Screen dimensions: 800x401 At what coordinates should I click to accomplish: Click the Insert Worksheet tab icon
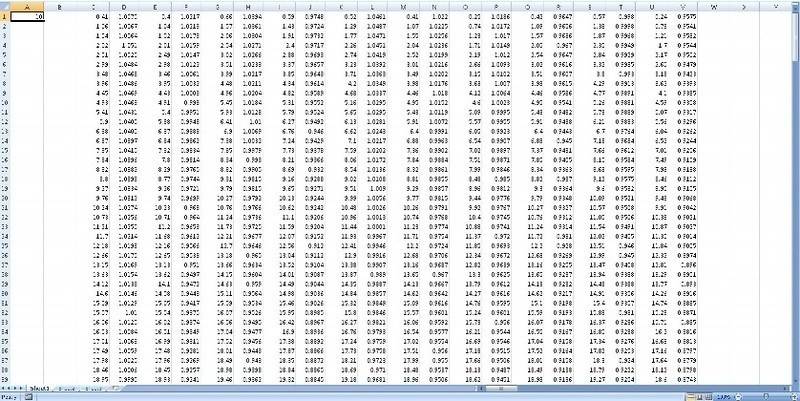116,388
